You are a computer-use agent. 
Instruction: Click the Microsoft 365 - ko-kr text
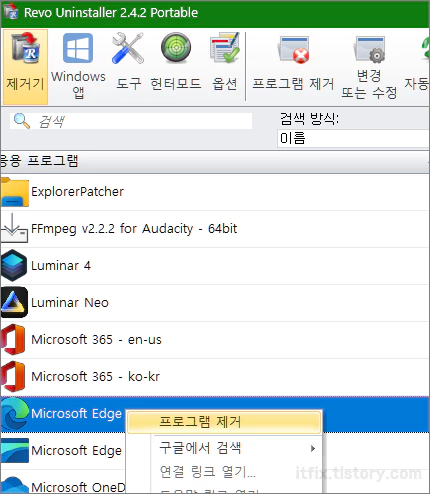(95, 377)
